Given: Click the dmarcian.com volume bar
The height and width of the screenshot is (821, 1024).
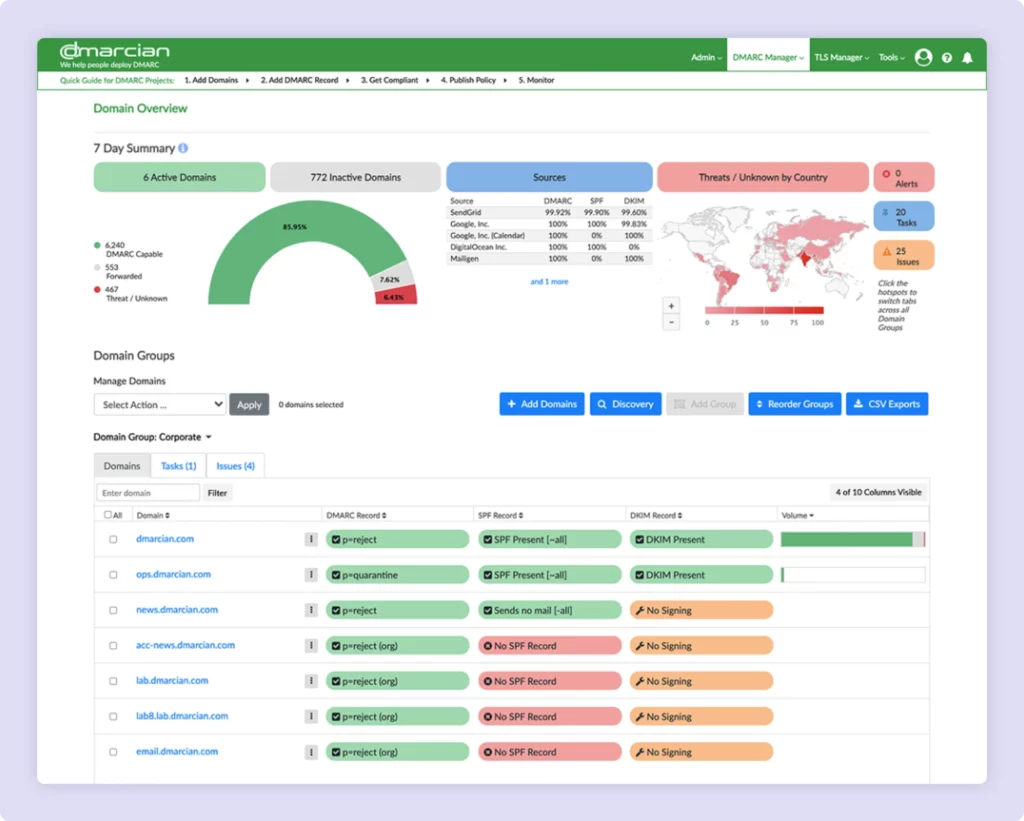Looking at the screenshot, I should point(853,539).
